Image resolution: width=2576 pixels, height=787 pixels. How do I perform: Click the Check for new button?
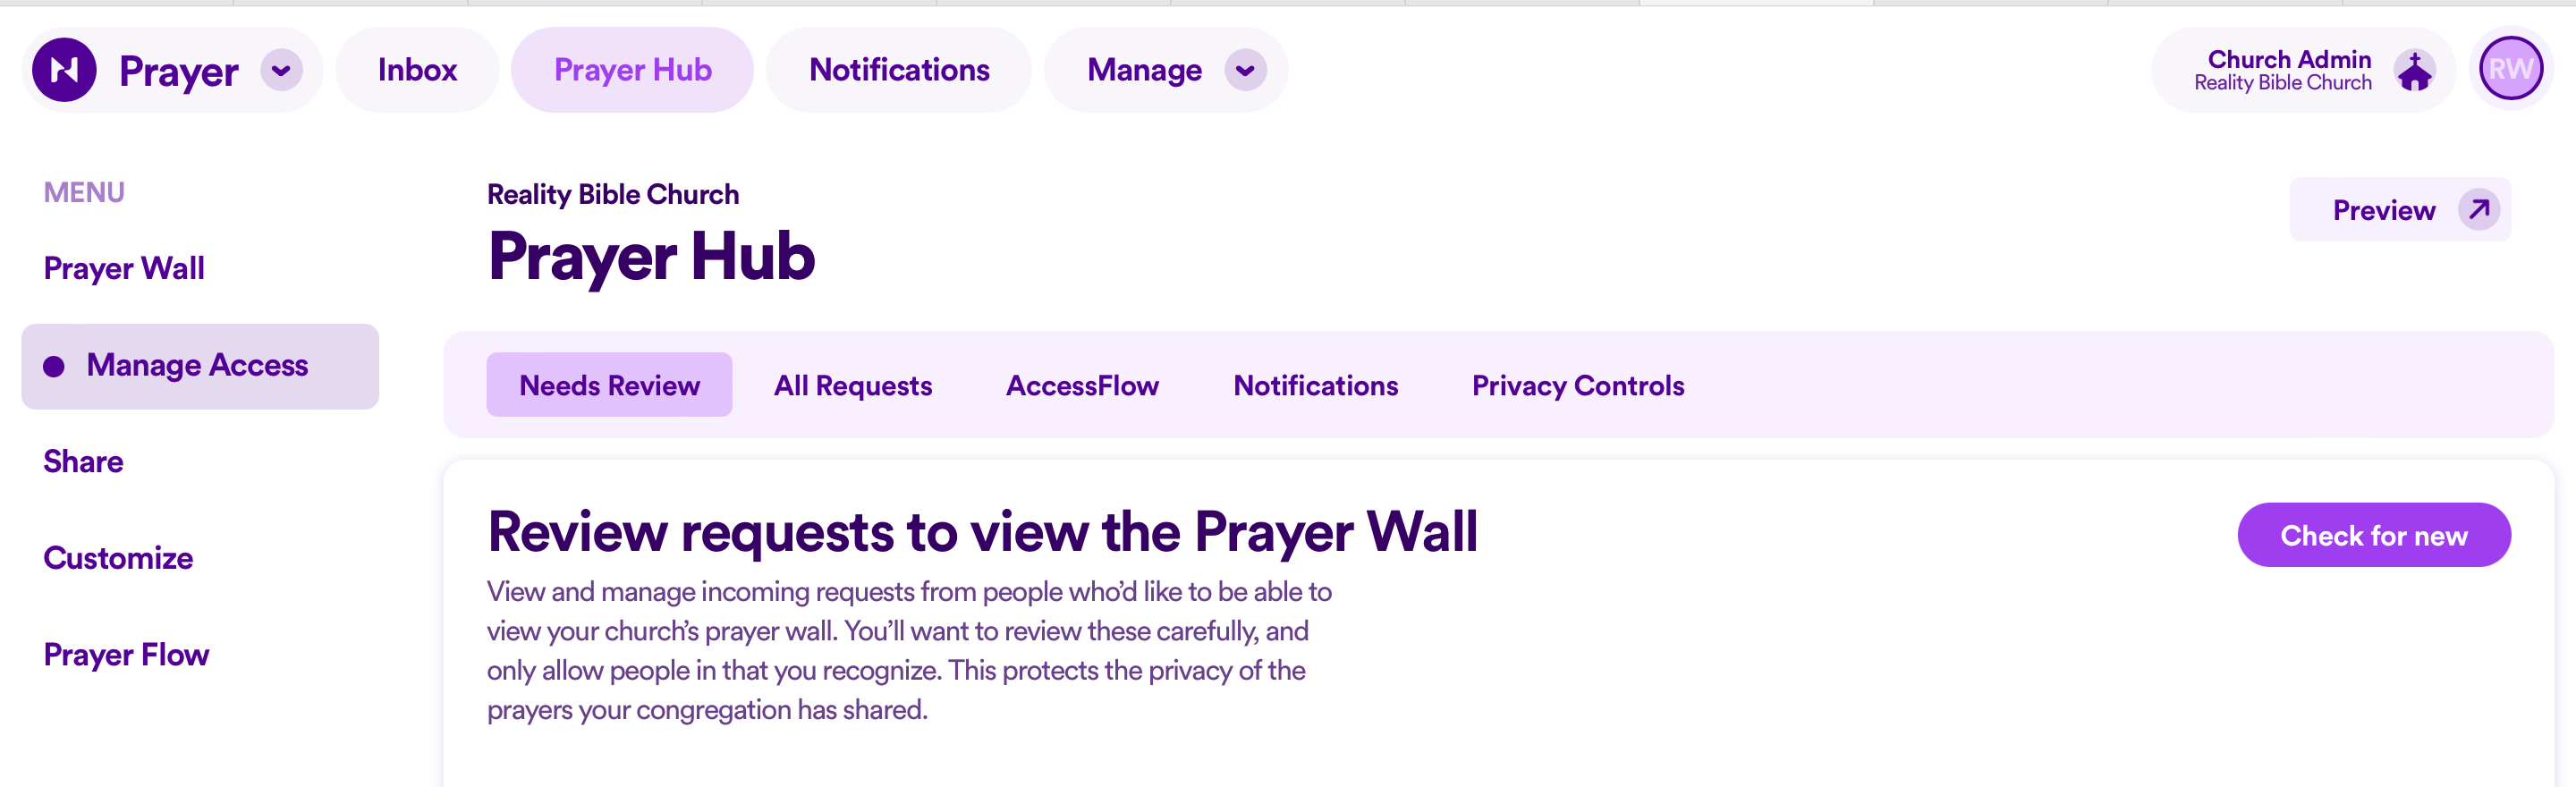[x=2374, y=535]
